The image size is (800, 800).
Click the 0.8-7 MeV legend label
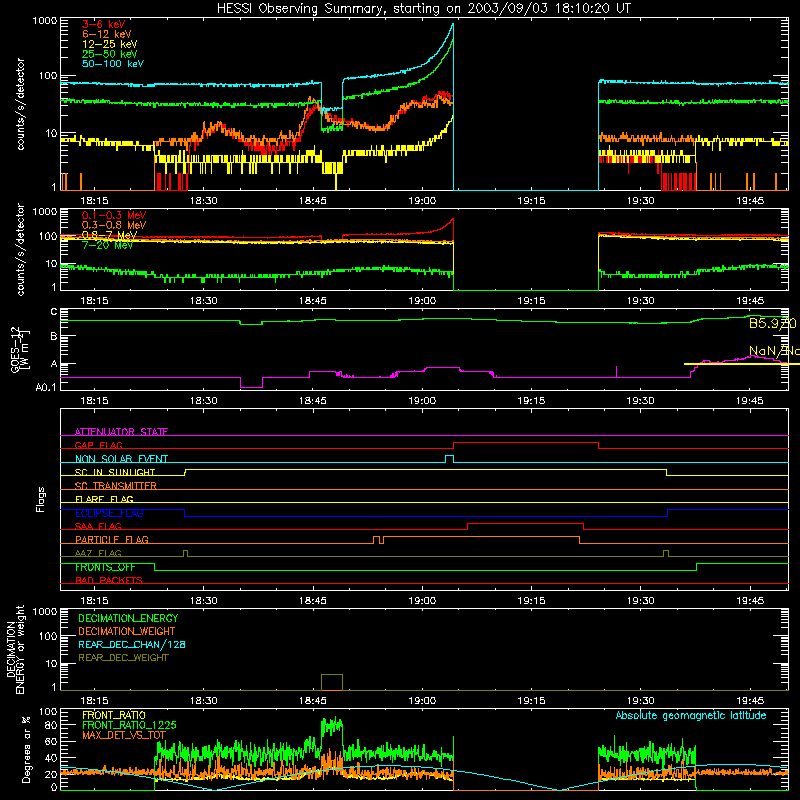click(x=109, y=235)
